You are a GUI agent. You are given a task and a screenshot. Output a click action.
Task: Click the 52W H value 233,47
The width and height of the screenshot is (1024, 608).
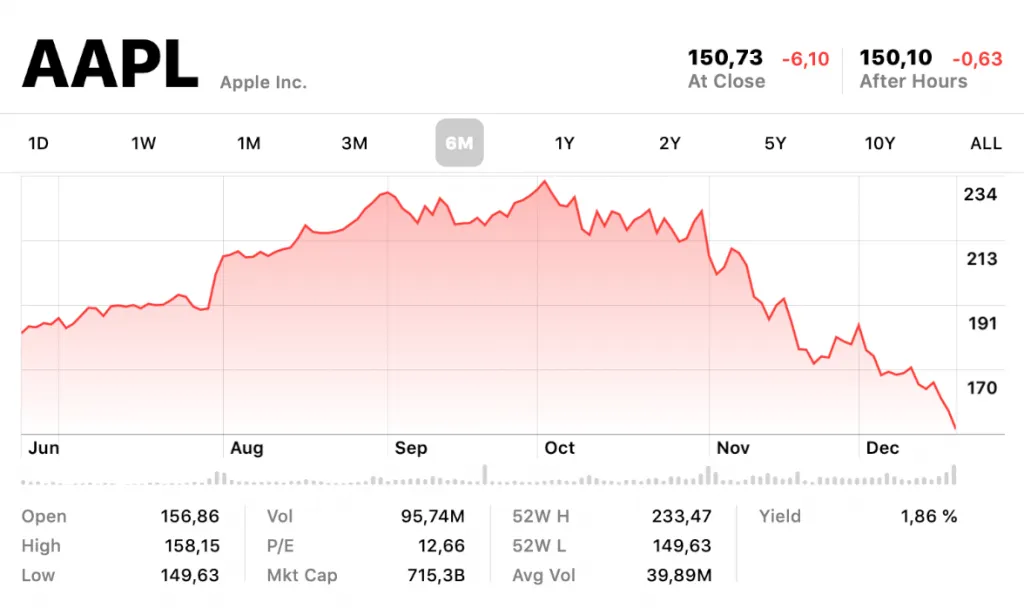coord(683,516)
